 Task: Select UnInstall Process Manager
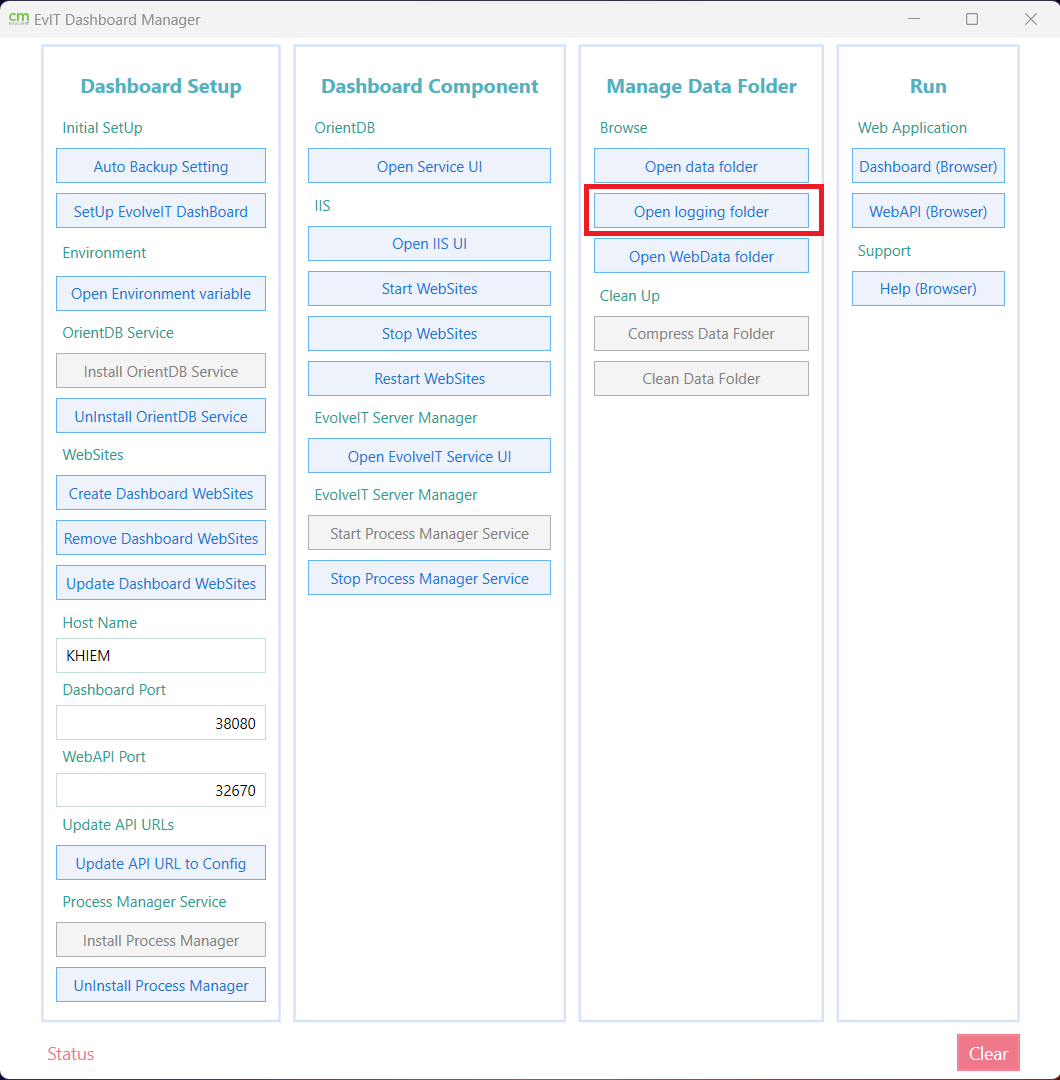(160, 985)
